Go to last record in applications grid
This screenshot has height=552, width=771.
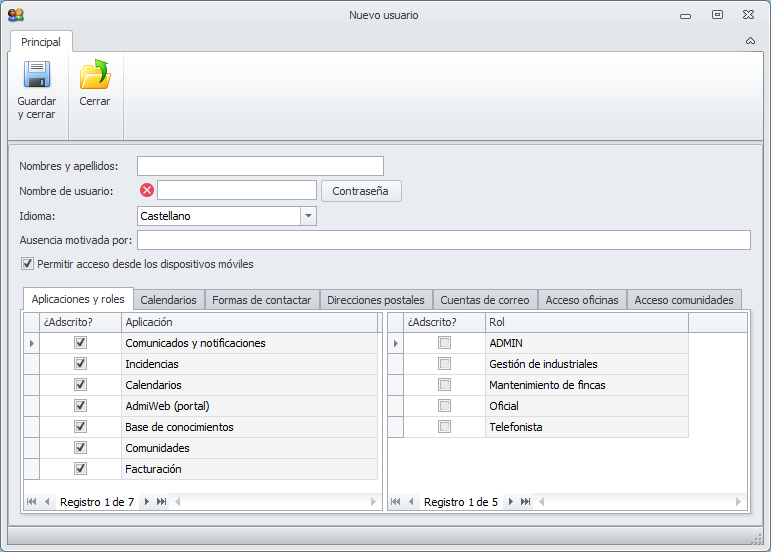click(x=161, y=501)
